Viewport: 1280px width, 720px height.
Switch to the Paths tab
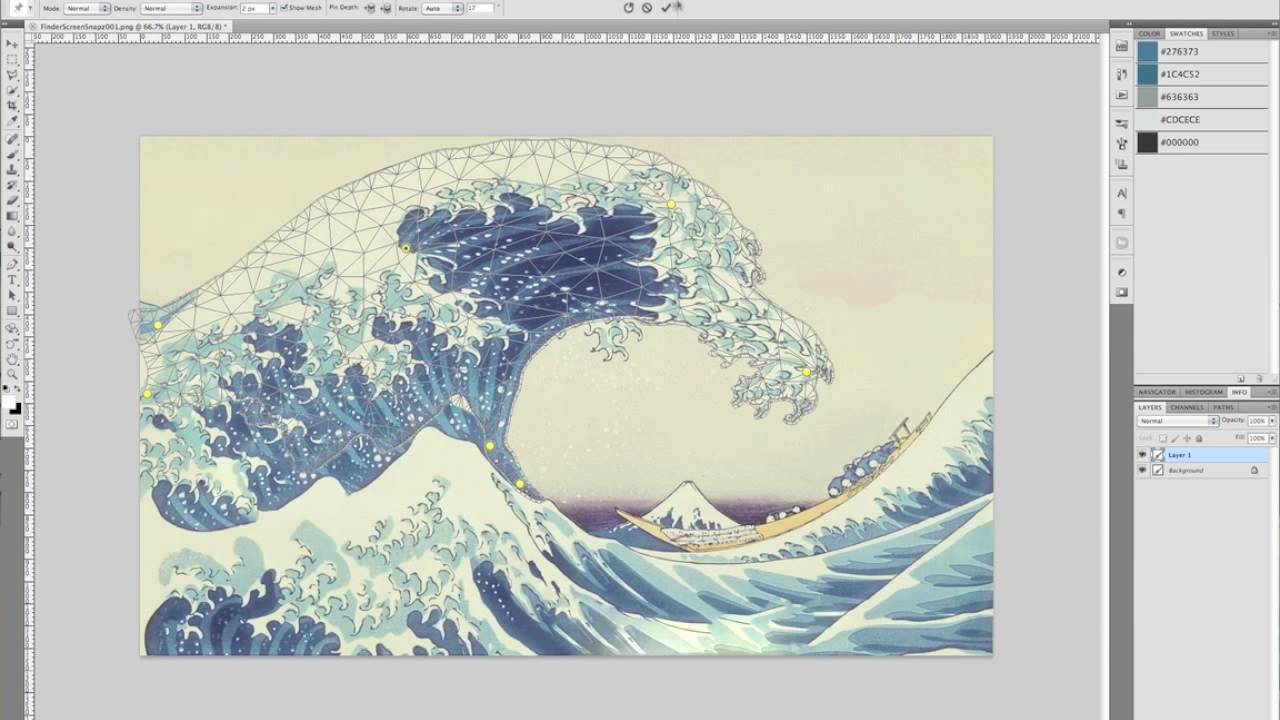[x=1224, y=407]
